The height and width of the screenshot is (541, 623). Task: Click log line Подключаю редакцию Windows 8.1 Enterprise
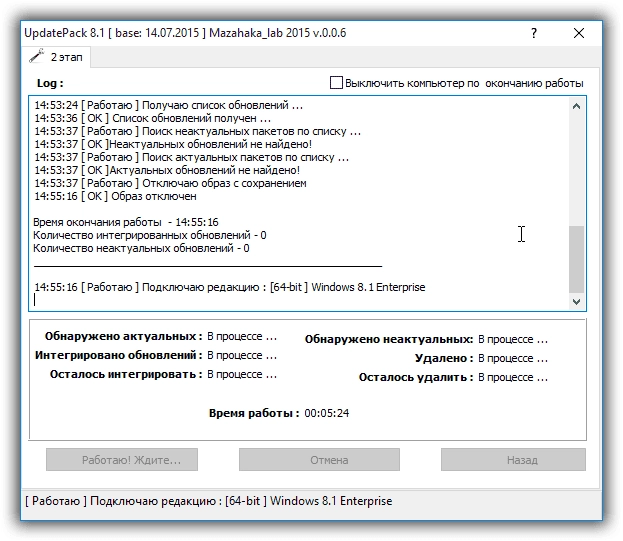click(x=230, y=287)
